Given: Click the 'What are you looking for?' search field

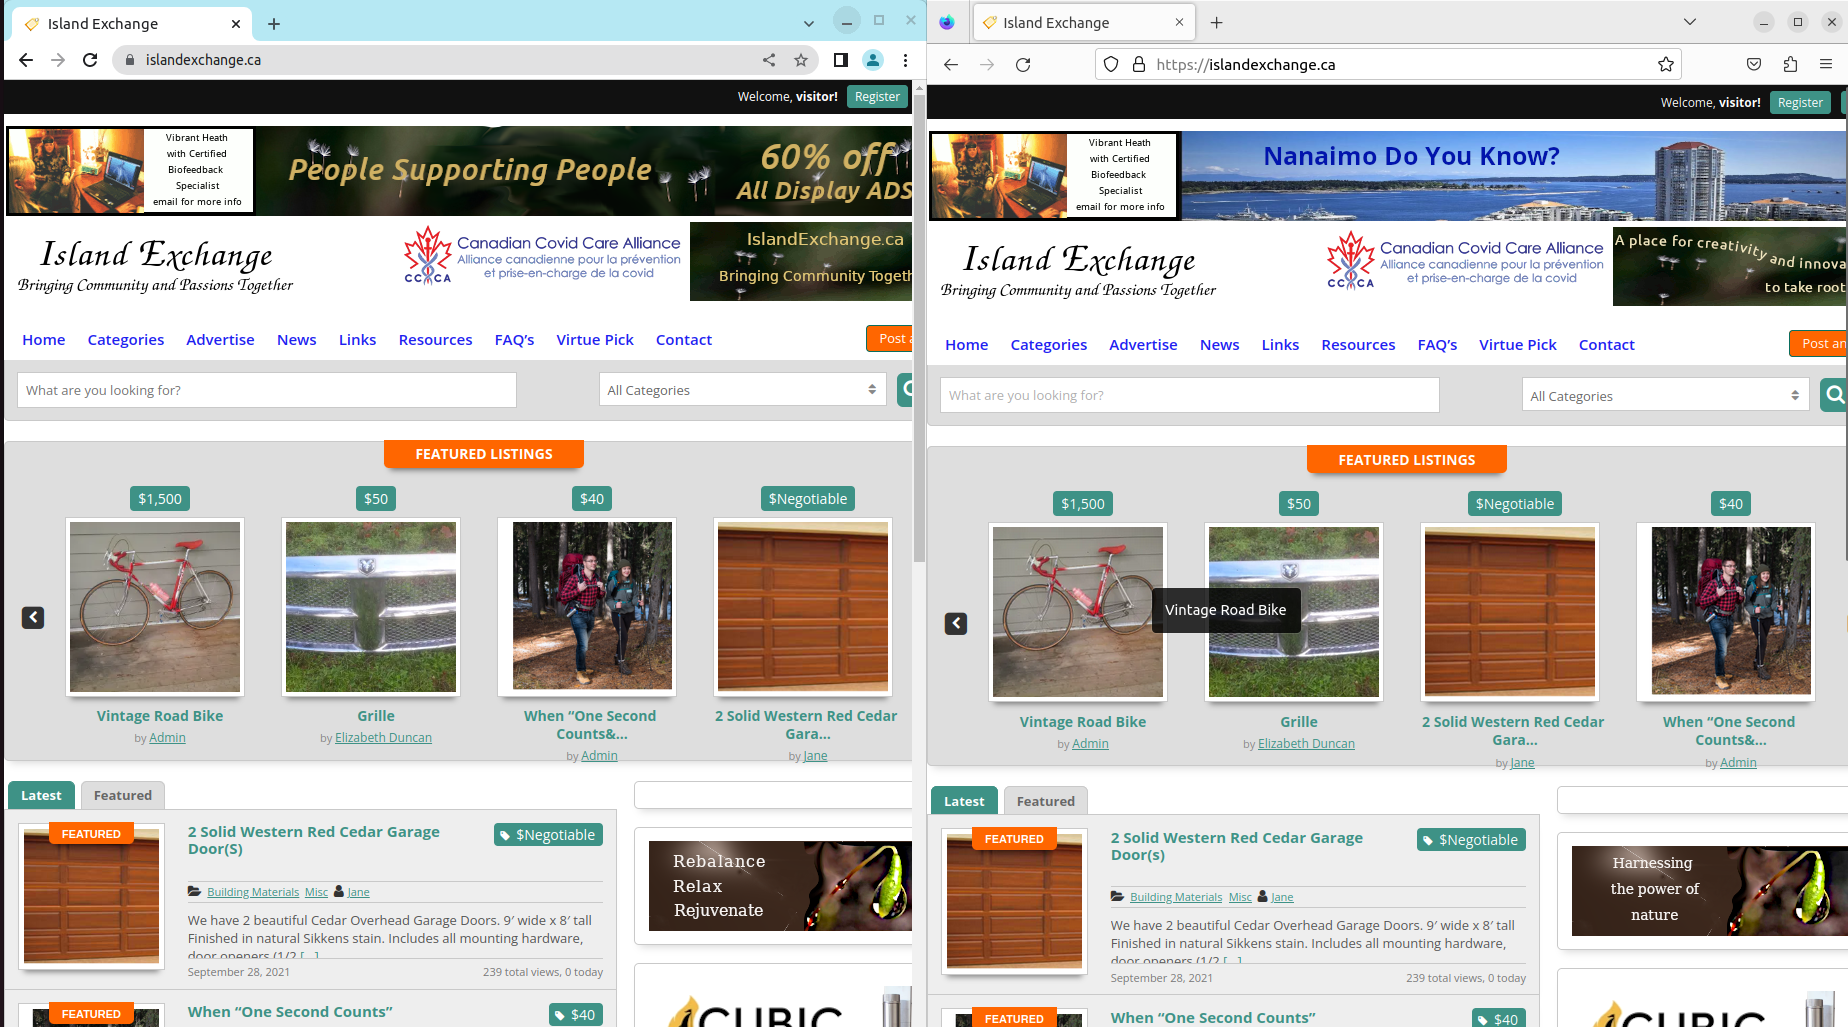Looking at the screenshot, I should click(x=266, y=389).
